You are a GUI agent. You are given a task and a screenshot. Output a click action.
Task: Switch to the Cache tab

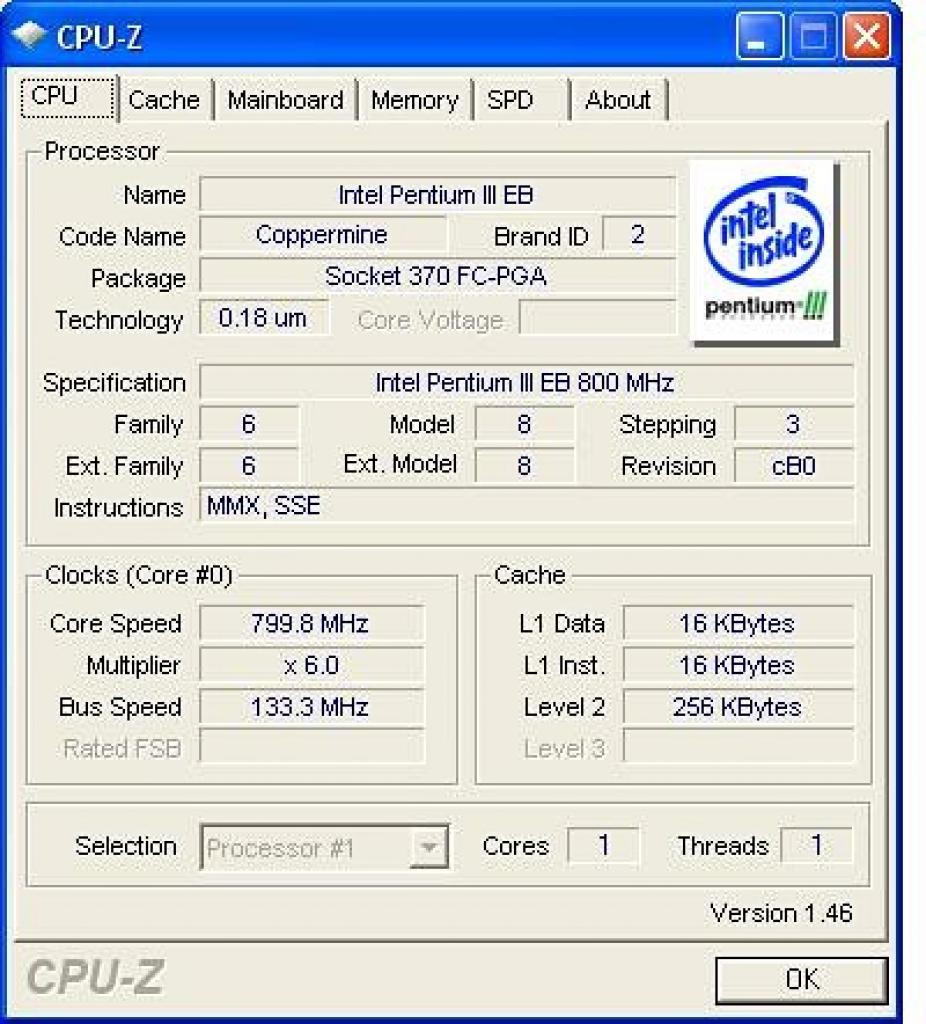pos(165,100)
